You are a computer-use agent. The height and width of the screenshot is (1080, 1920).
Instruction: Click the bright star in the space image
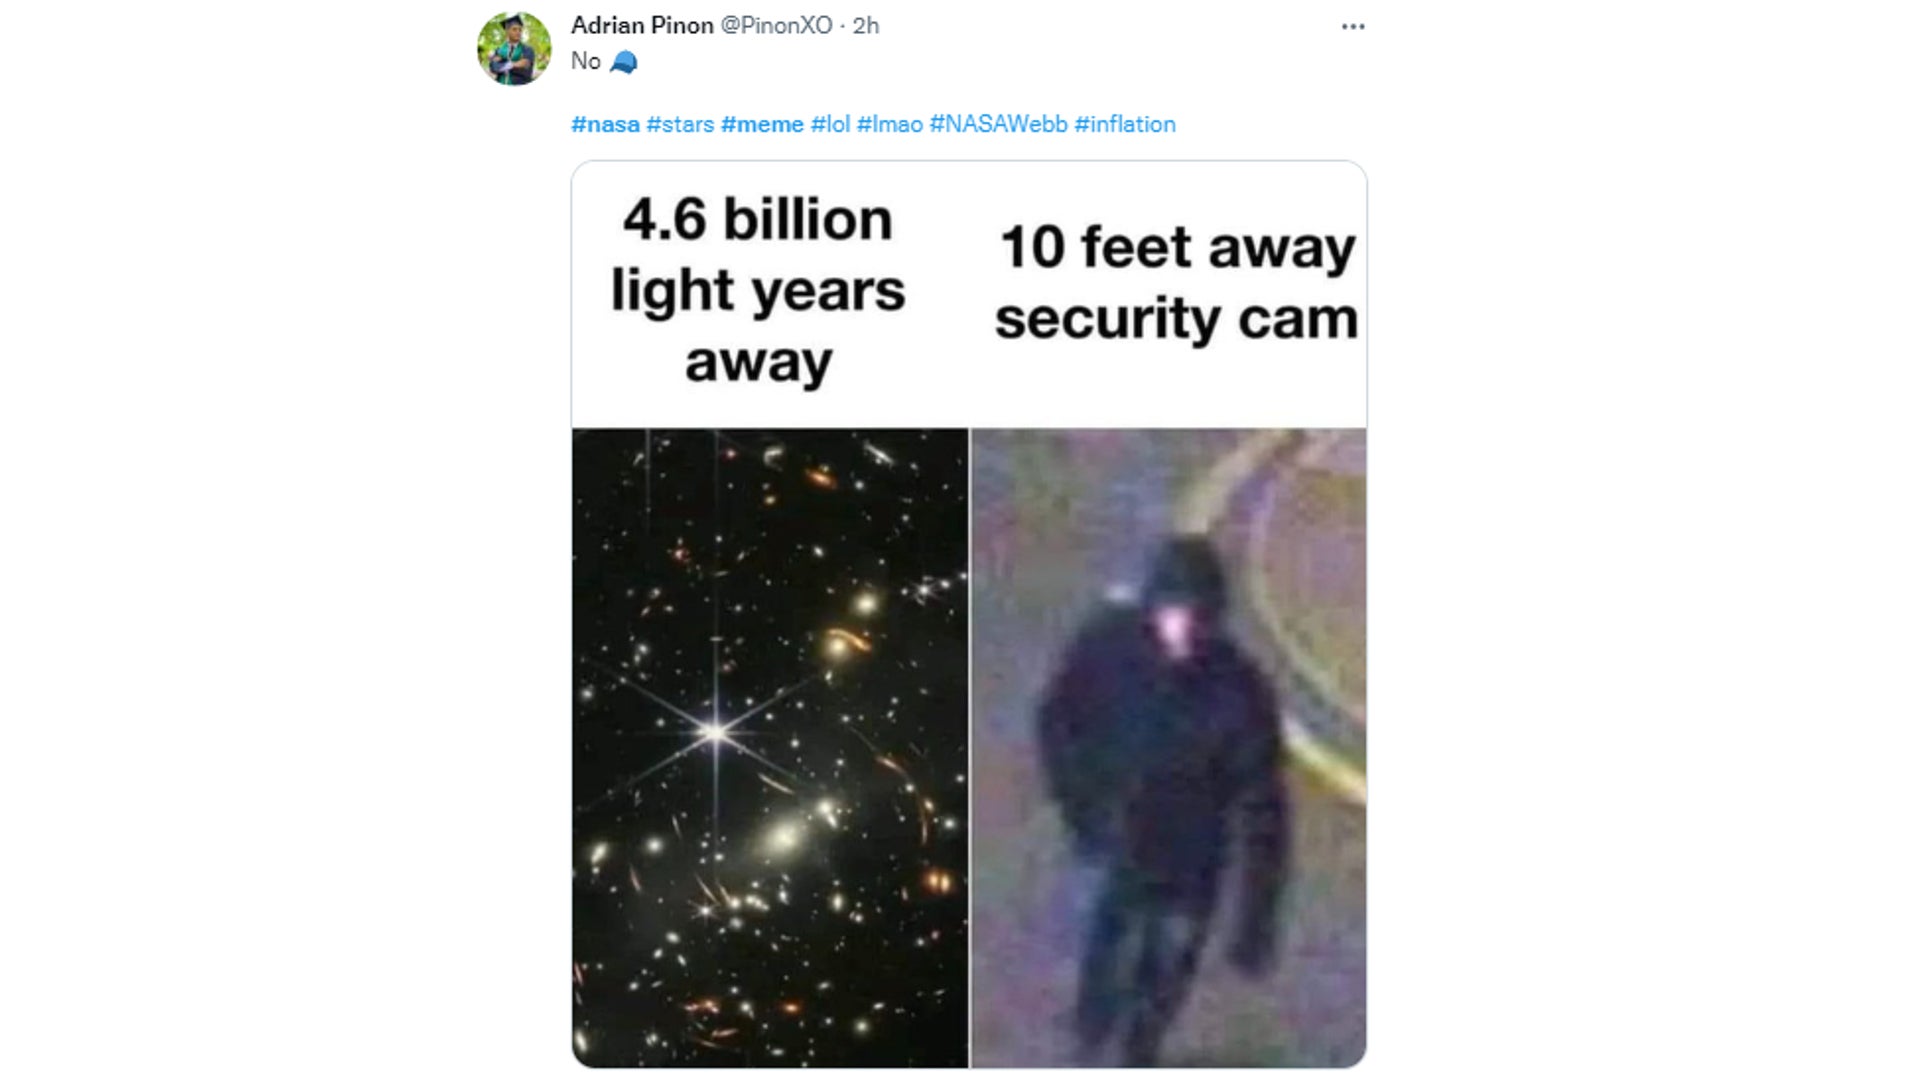[x=716, y=733]
